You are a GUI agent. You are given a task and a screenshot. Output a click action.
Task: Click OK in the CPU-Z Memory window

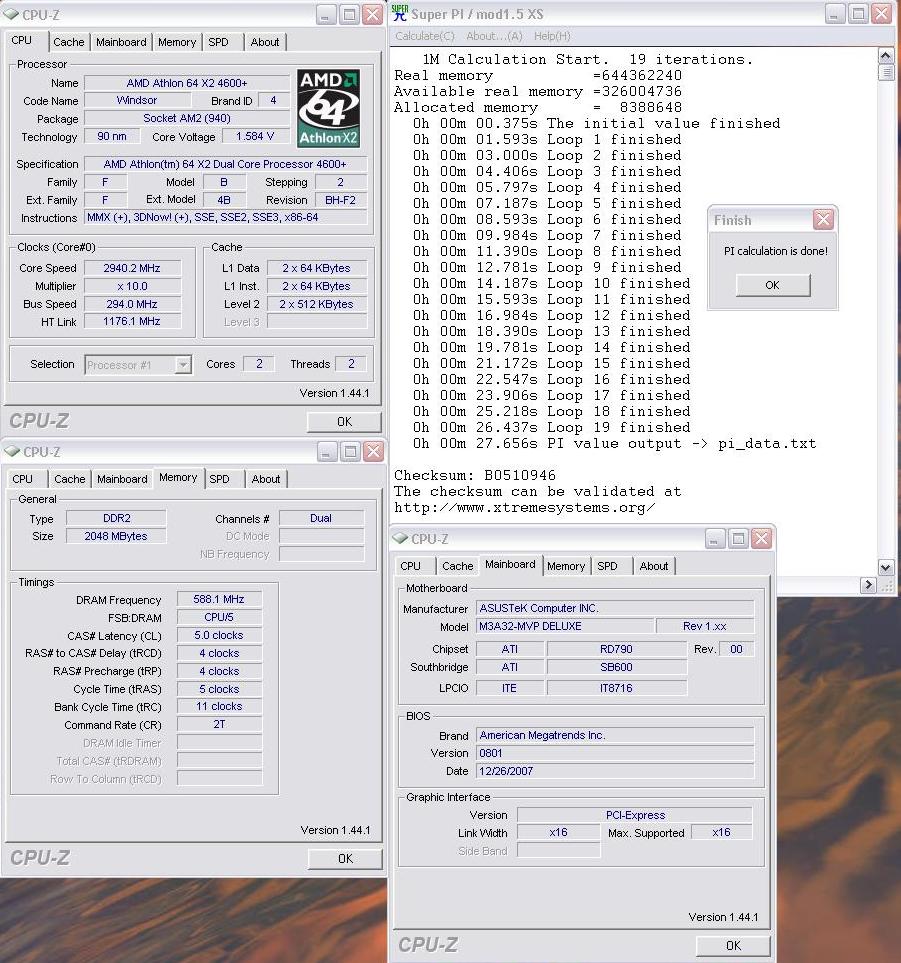(x=345, y=859)
